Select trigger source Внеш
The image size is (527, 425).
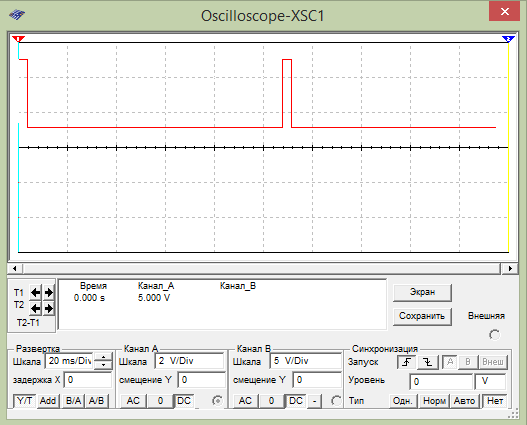[x=493, y=362]
